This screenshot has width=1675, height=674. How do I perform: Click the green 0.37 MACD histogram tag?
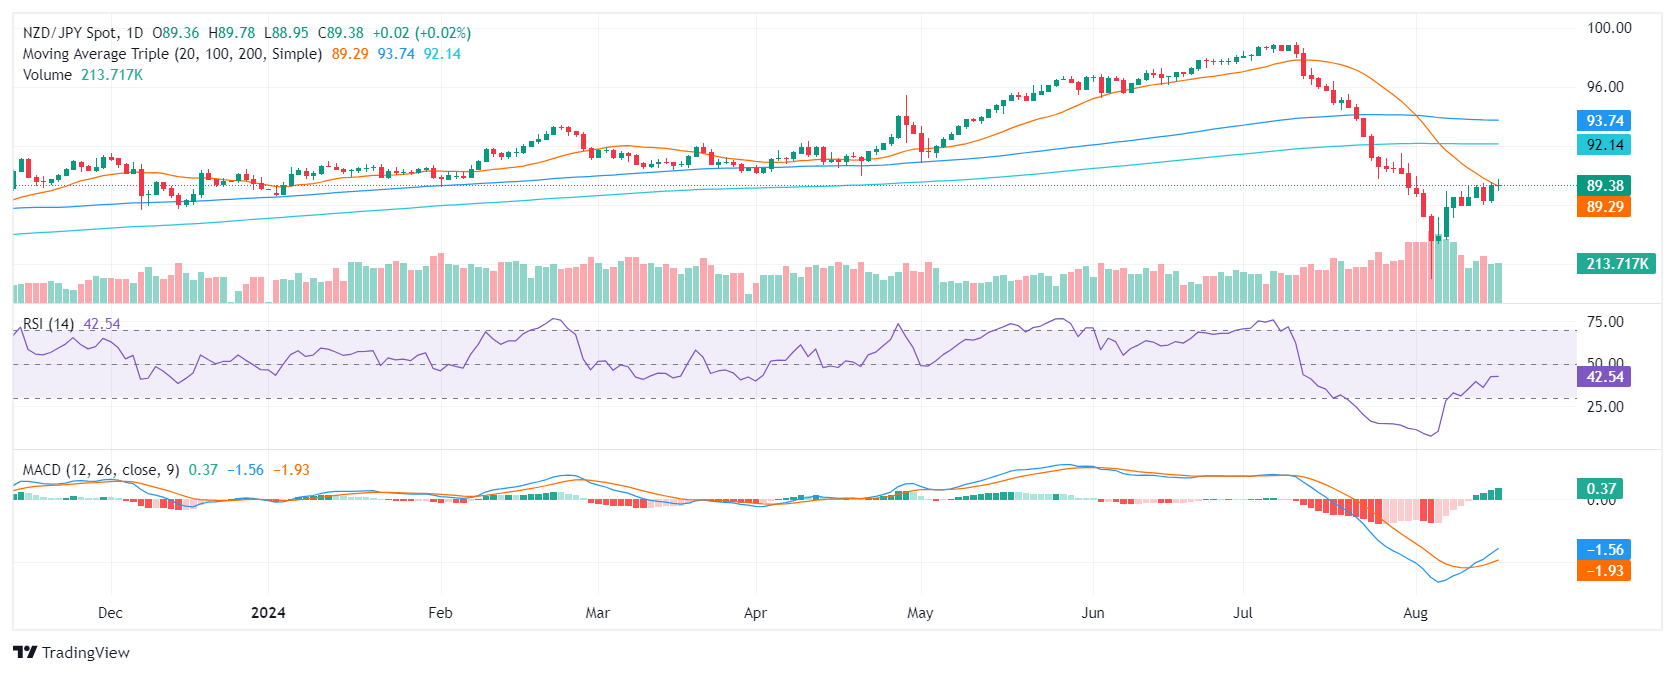point(1600,489)
